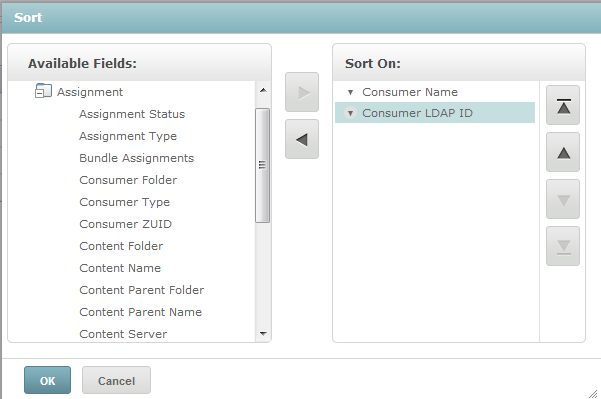Select the Assignment Status field
This screenshot has width=601, height=399.
coord(132,114)
